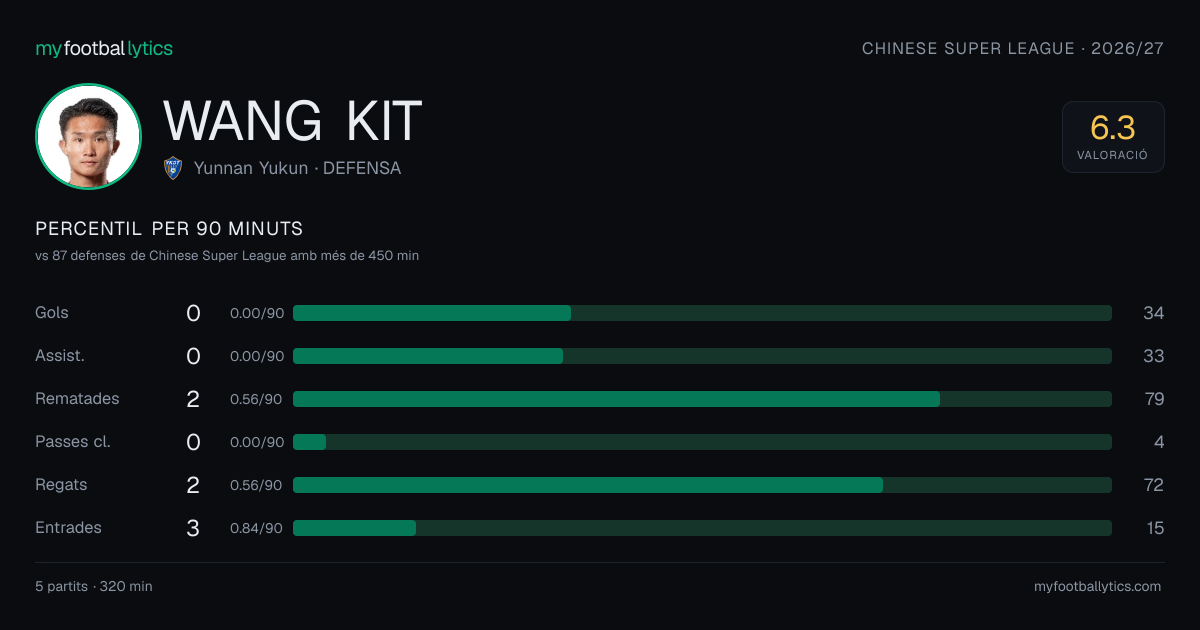Viewport: 1200px width, 630px height.
Task: Click the 6.3 Valoració rating box
Action: pos(1113,137)
